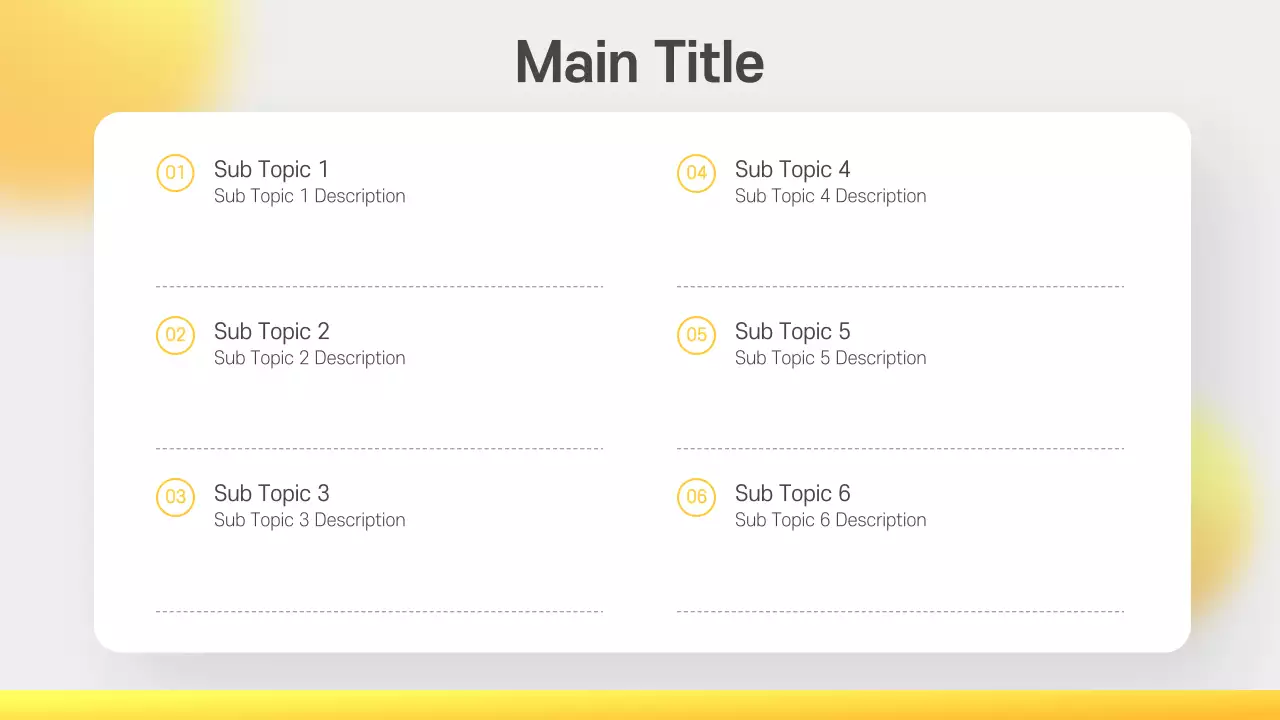The image size is (1280, 720).
Task: Select the Sub Topic 4 Description text
Action: (830, 196)
